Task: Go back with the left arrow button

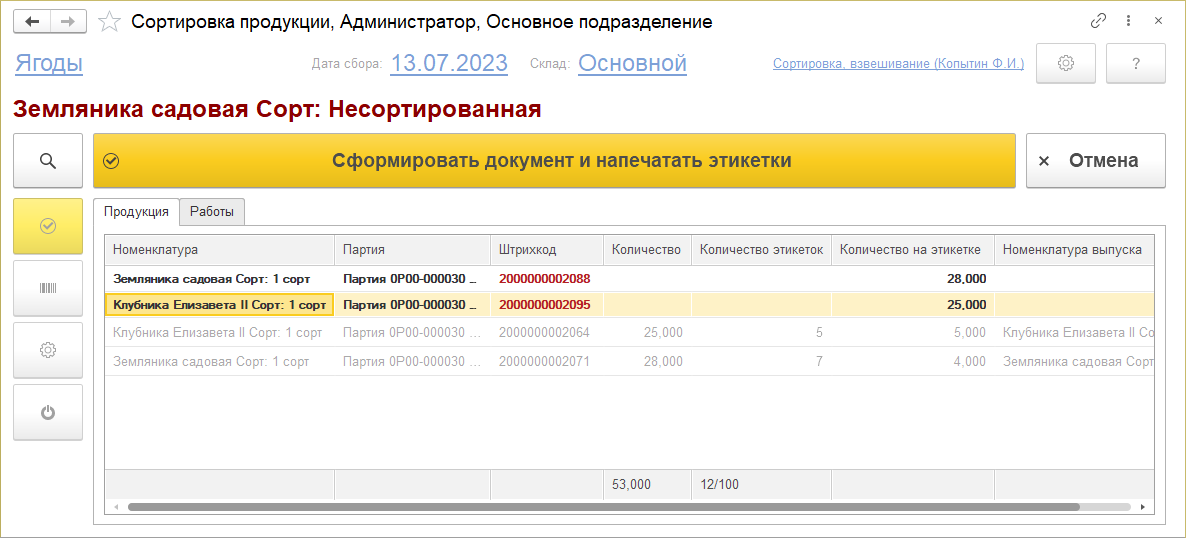Action: click(x=33, y=22)
